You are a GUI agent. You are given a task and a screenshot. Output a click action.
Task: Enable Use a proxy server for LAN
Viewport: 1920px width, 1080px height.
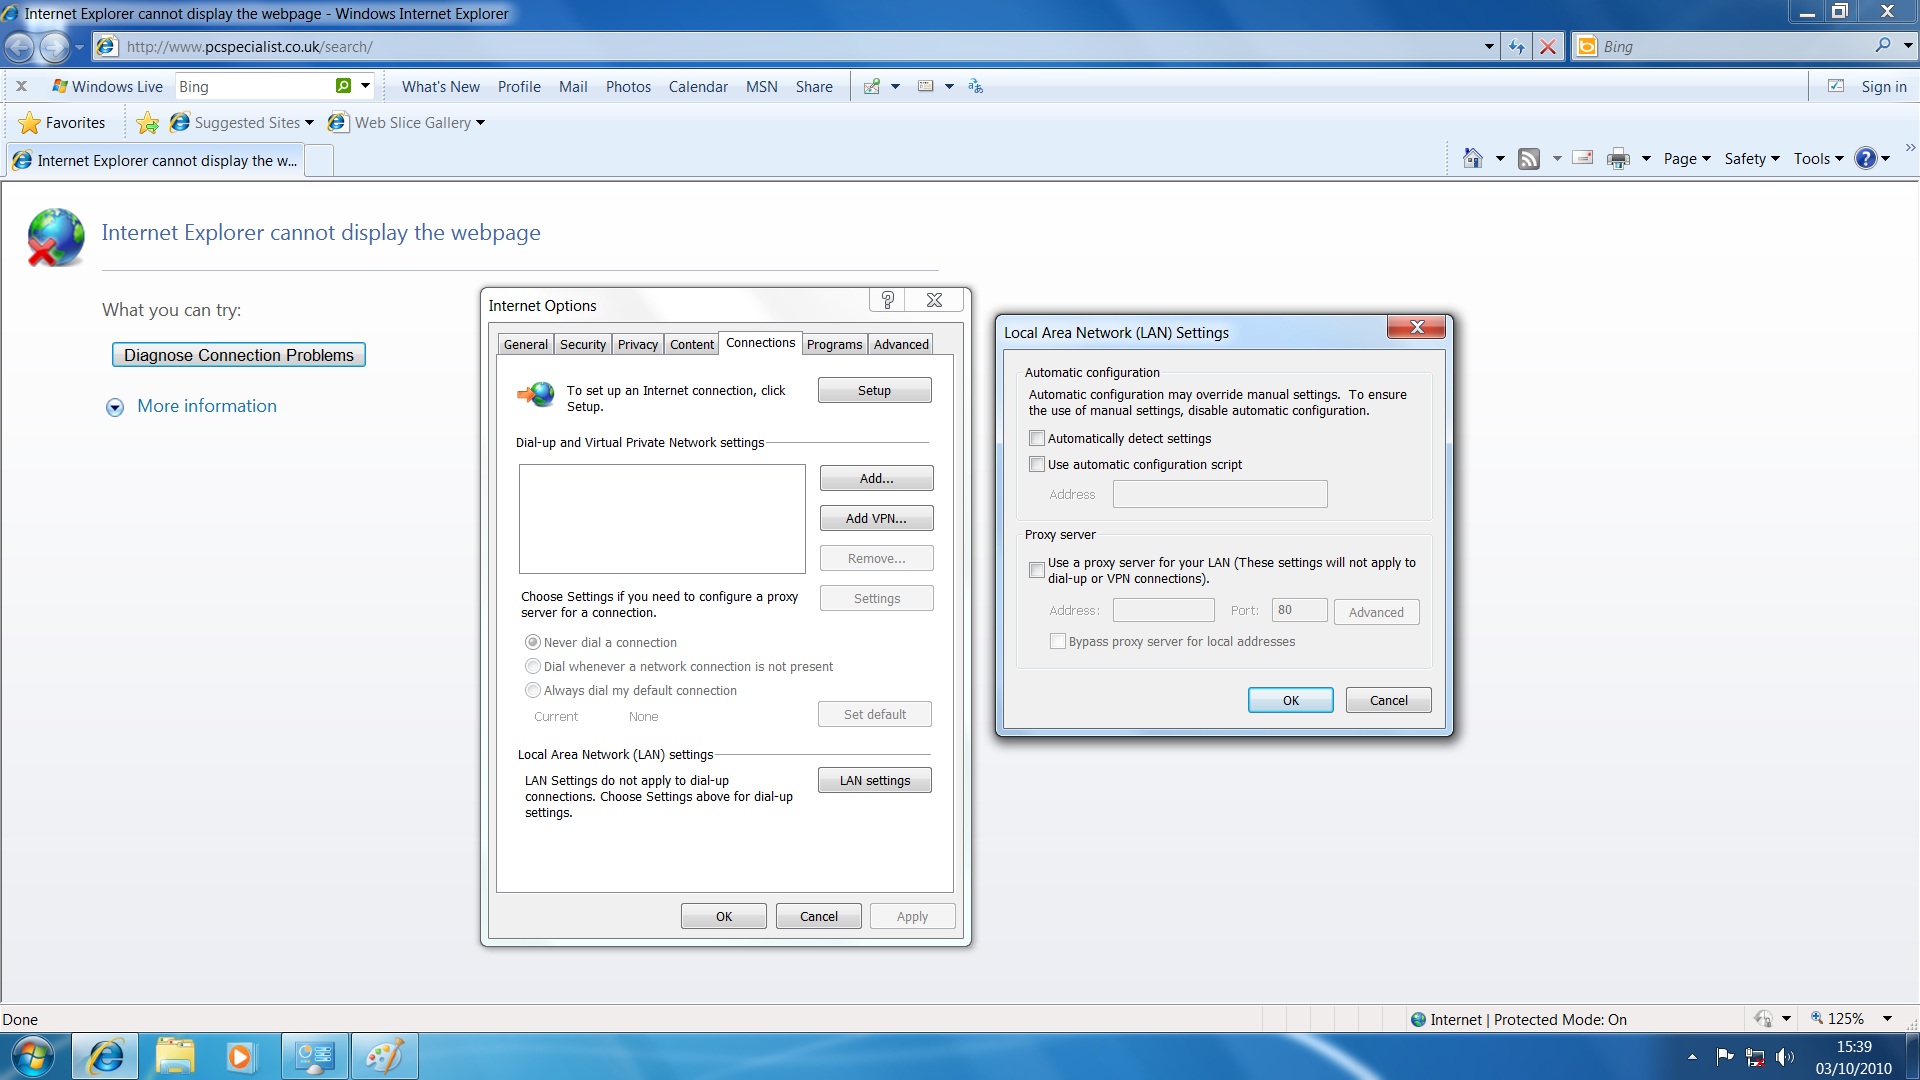click(1037, 570)
